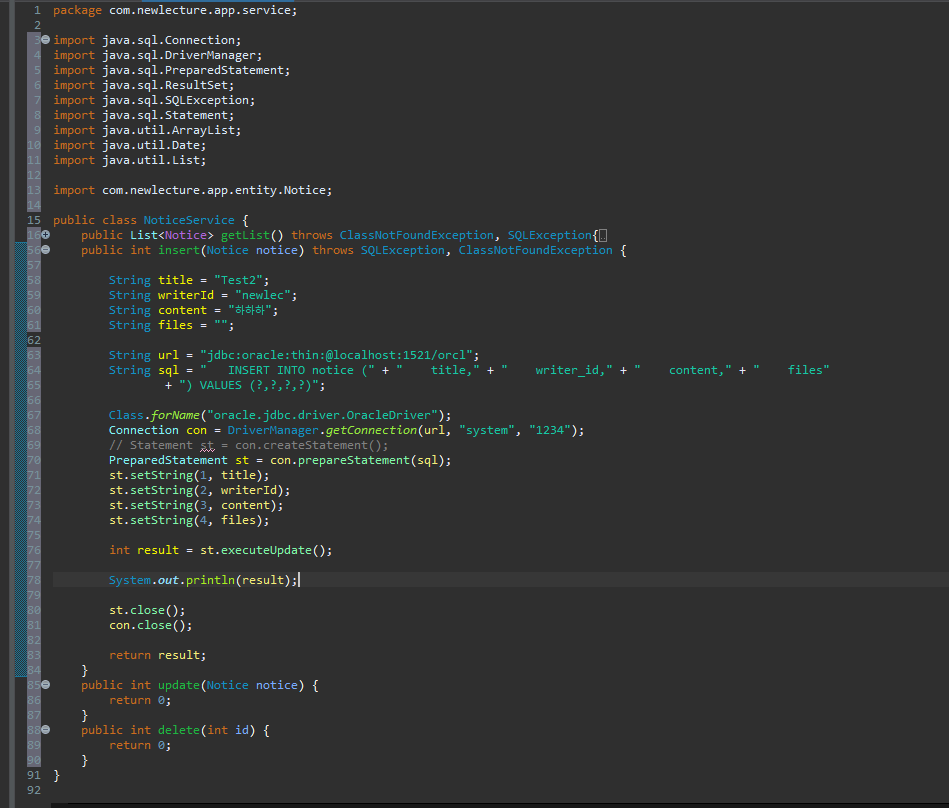Click 'java.sql.DriverManager;' import line
The image size is (949, 808).
point(182,55)
